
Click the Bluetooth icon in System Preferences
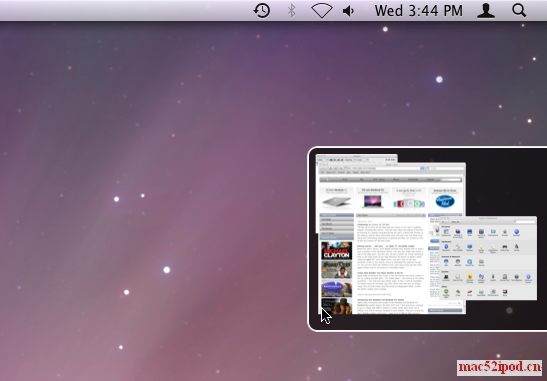pyautogui.click(x=446, y=247)
